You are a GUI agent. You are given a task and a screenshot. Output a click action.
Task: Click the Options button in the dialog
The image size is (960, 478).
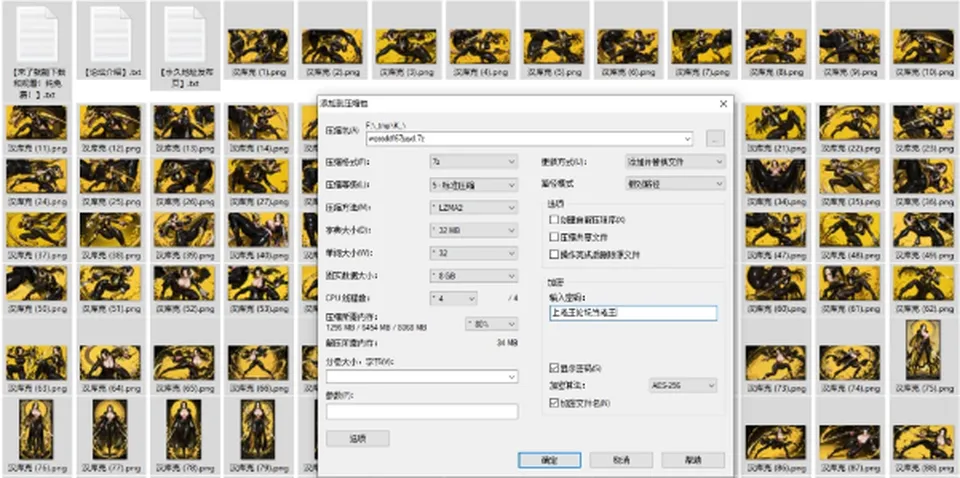358,438
